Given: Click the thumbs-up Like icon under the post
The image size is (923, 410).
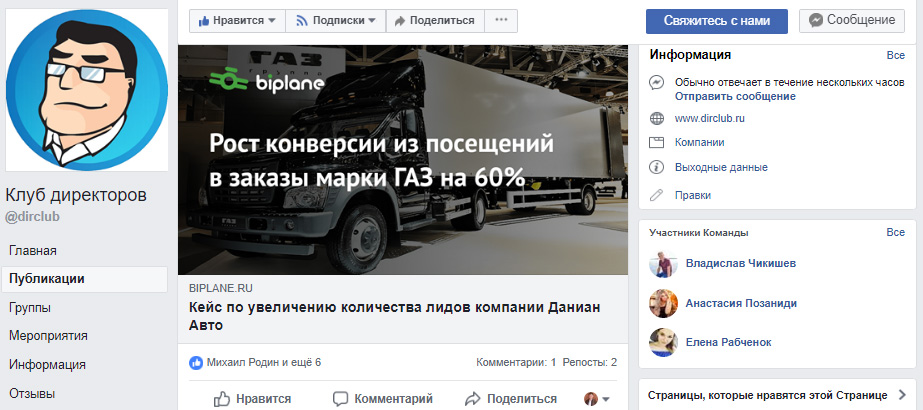Looking at the screenshot, I should [x=221, y=399].
